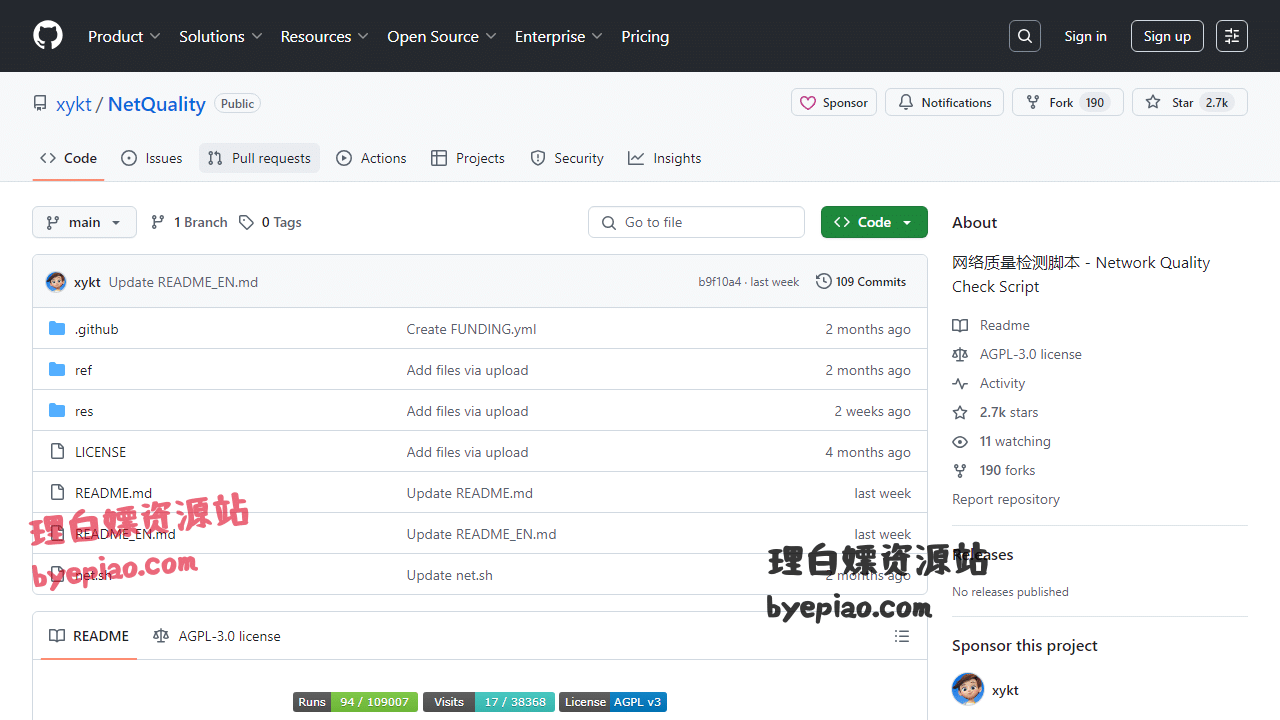Open Update net.sh commit message

[449, 575]
